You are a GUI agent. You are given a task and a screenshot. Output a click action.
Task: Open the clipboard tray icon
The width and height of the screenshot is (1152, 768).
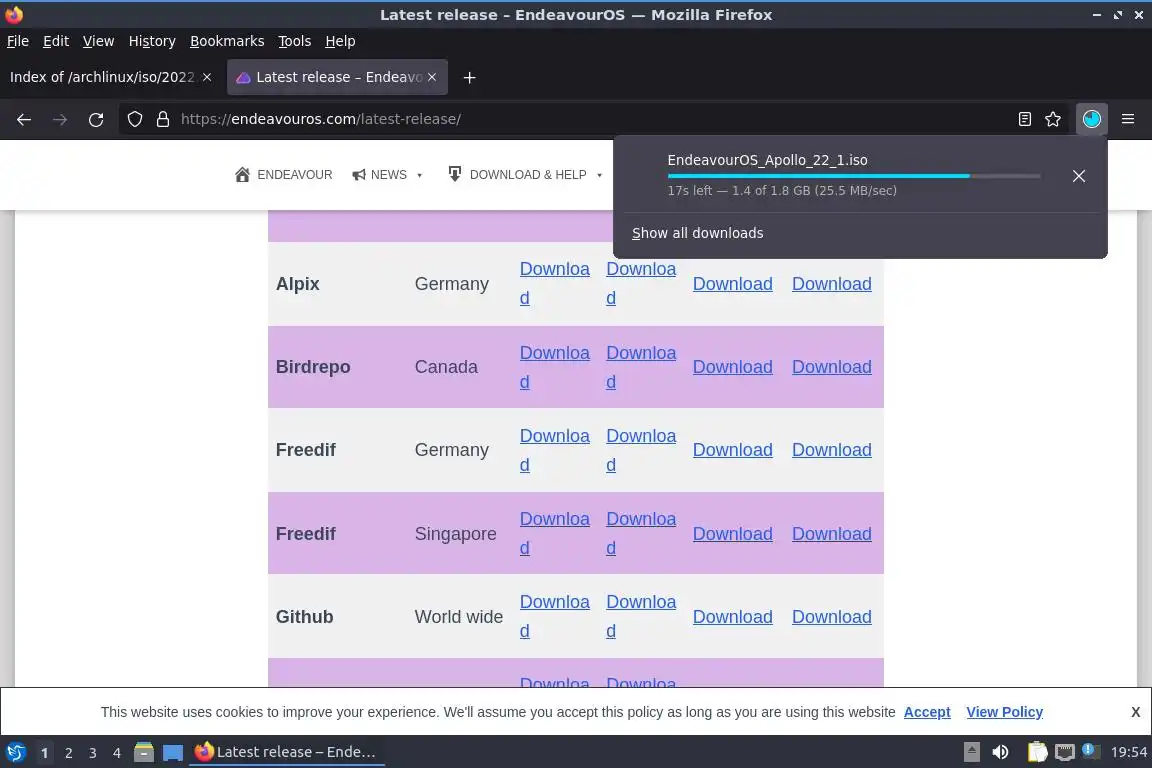(x=1037, y=752)
